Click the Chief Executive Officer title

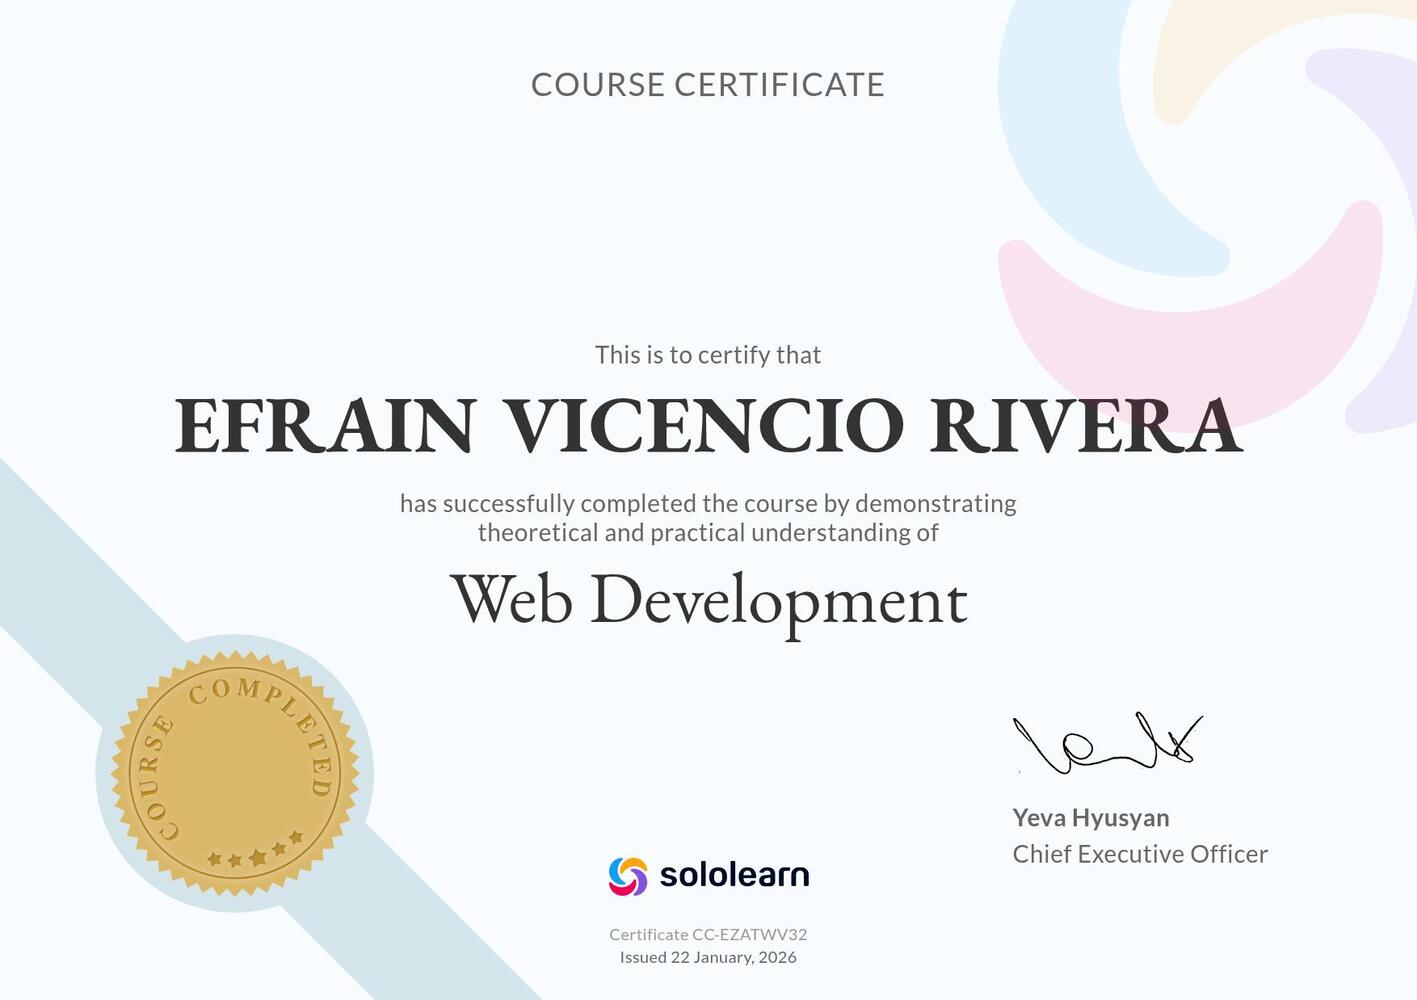tap(1139, 854)
